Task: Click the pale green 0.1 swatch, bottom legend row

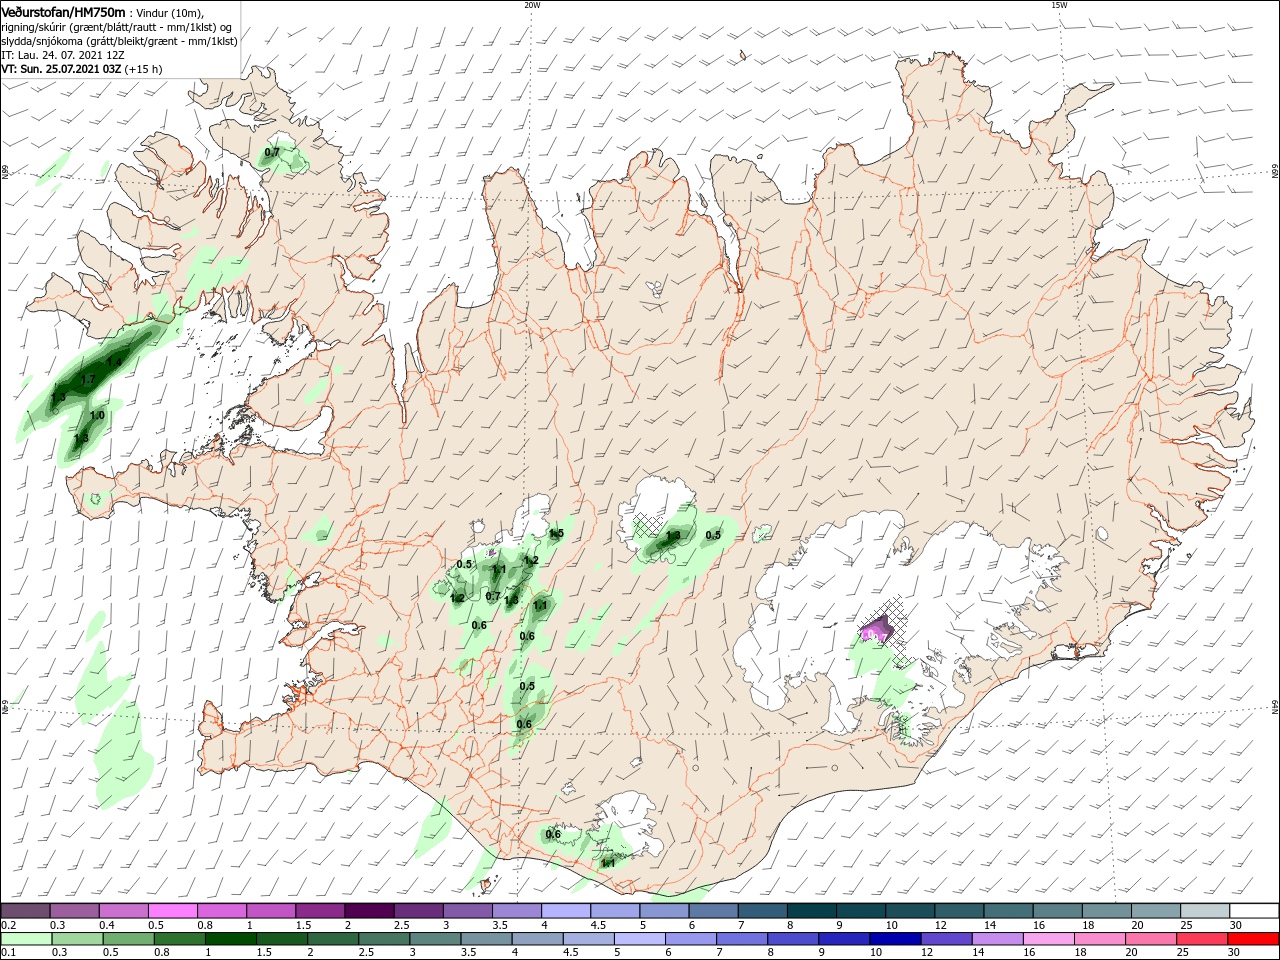Action: coord(26,939)
